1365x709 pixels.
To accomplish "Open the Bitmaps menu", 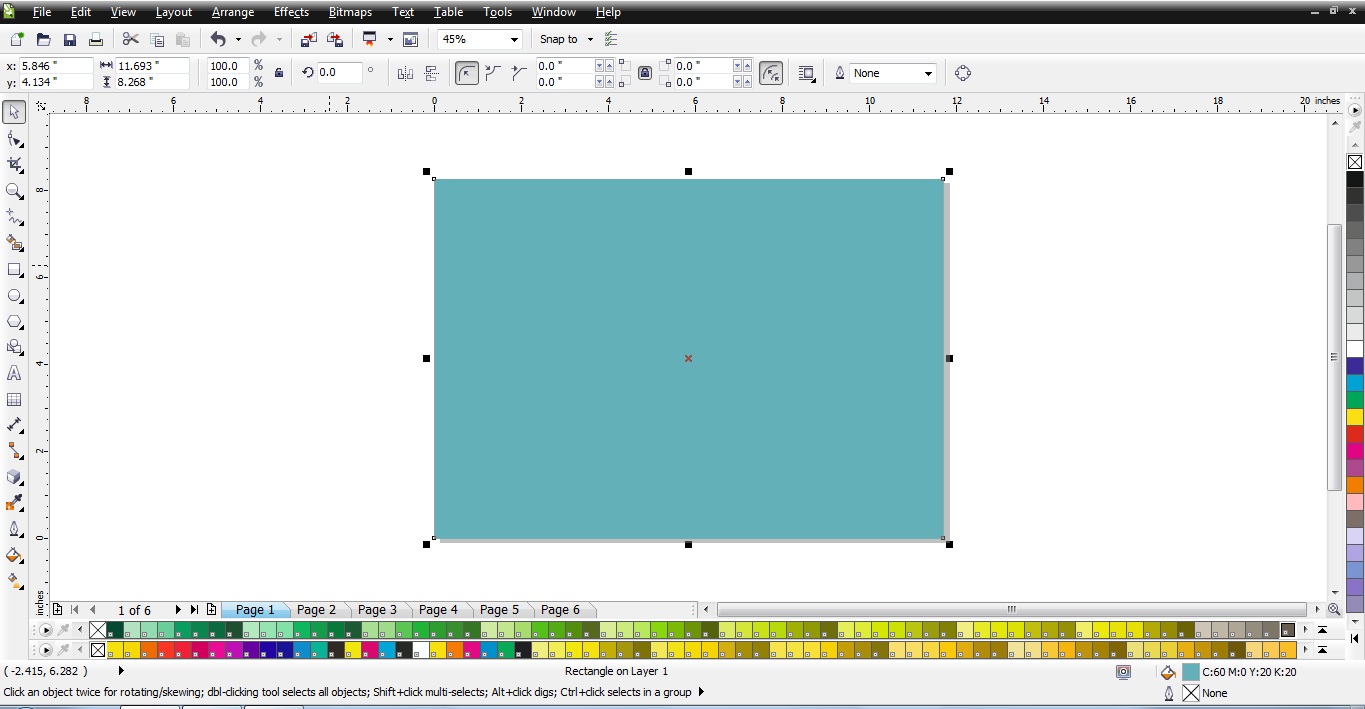I will (x=350, y=12).
